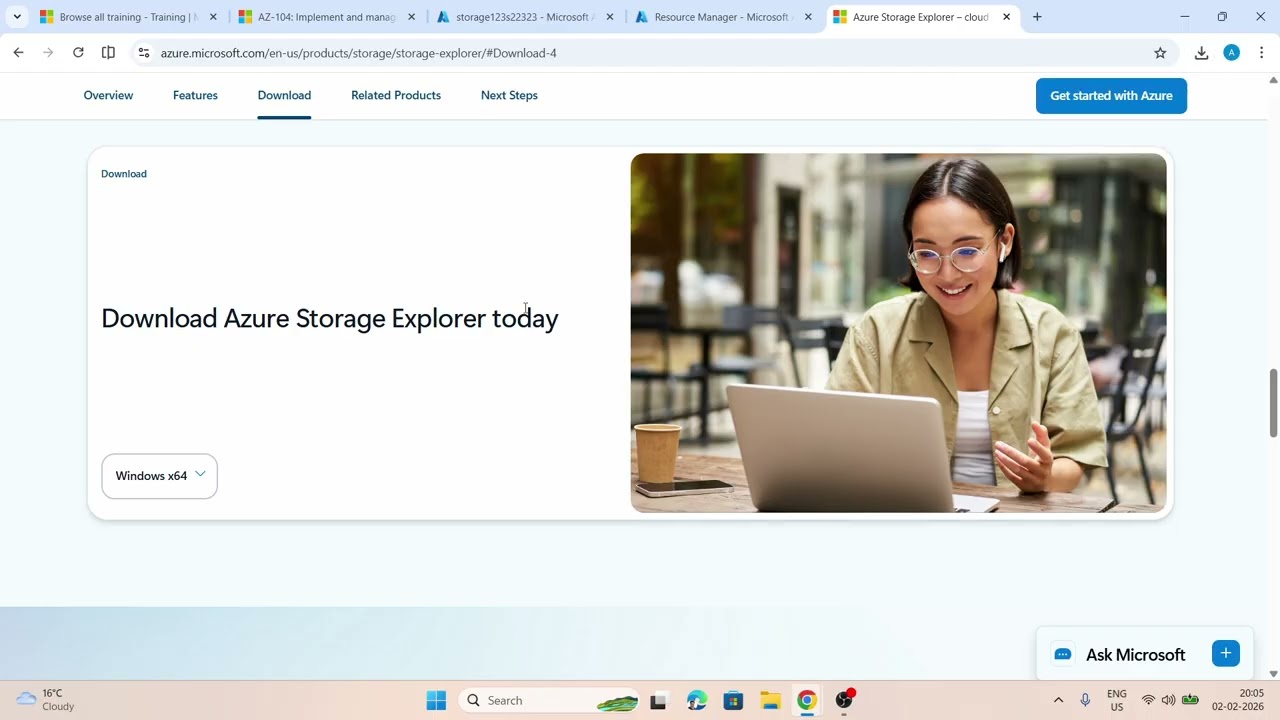The width and height of the screenshot is (1280, 720).
Task: Check the battery status icon
Action: click(1190, 700)
